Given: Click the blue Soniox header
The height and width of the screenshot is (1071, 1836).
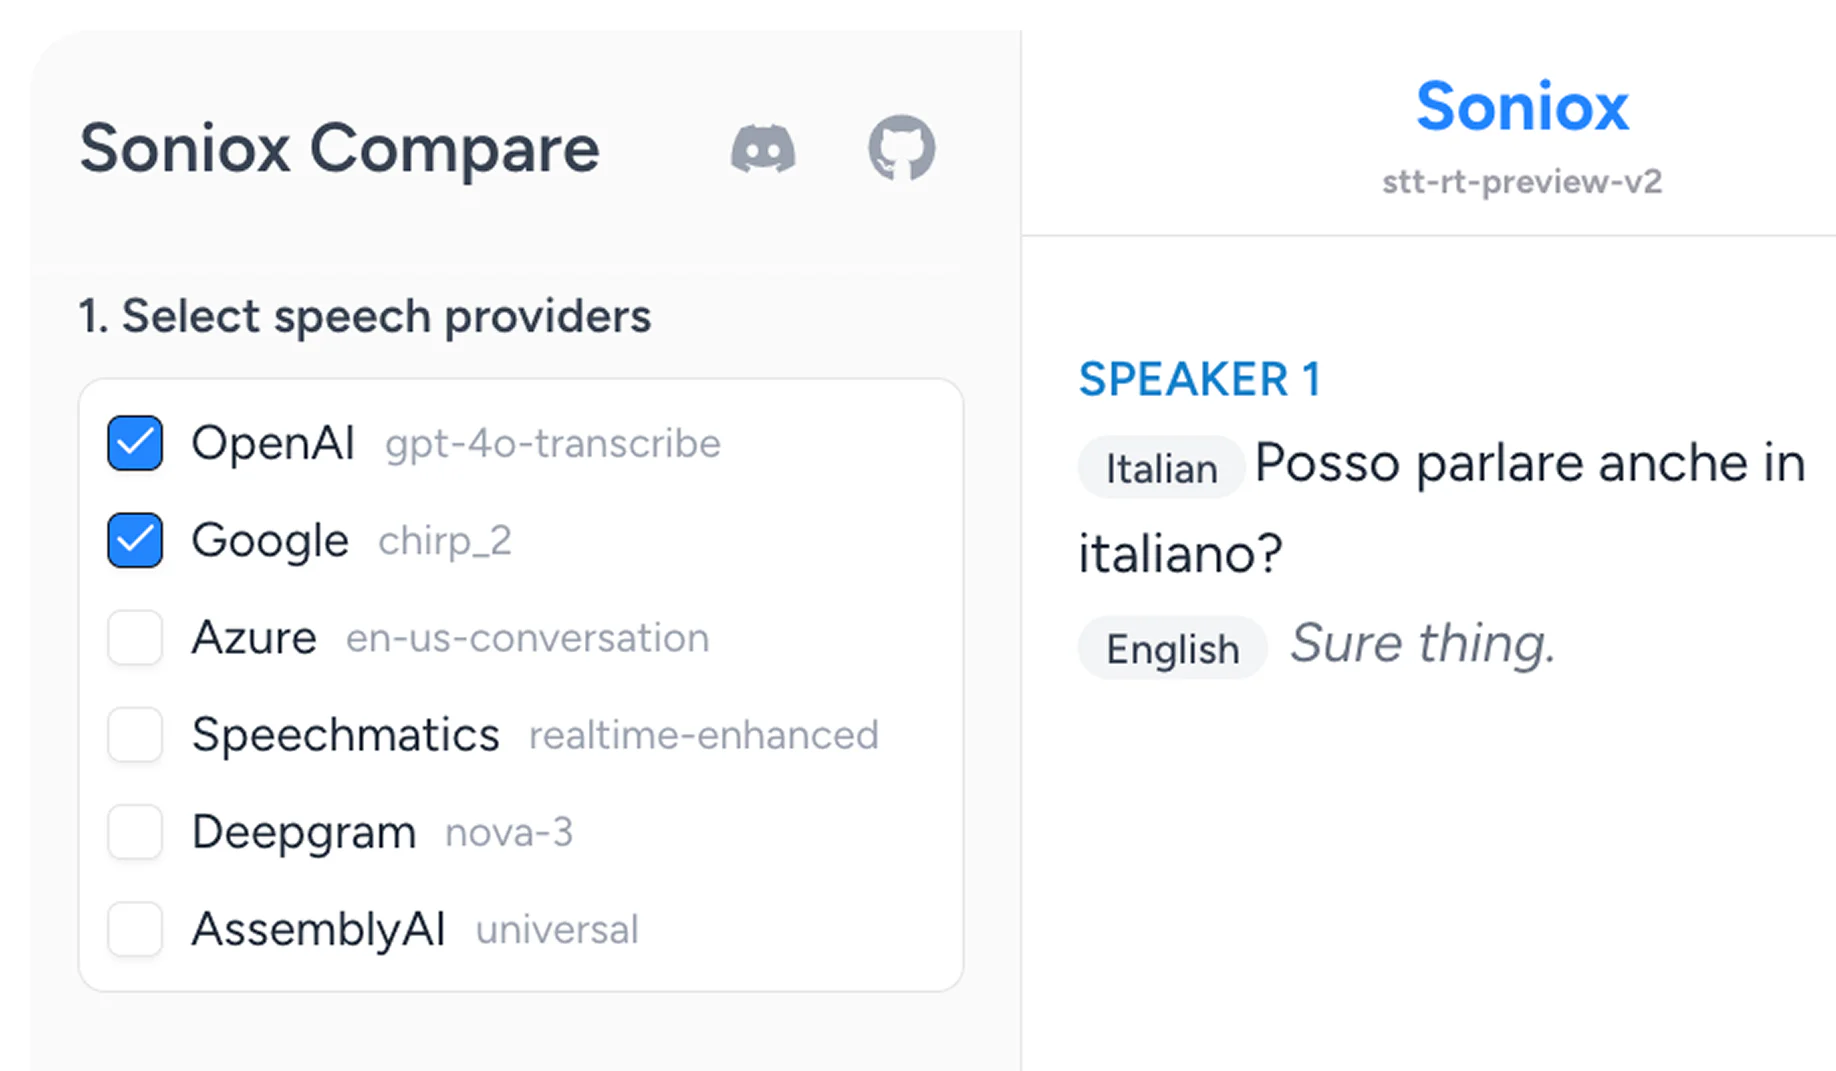Looking at the screenshot, I should coord(1521,107).
